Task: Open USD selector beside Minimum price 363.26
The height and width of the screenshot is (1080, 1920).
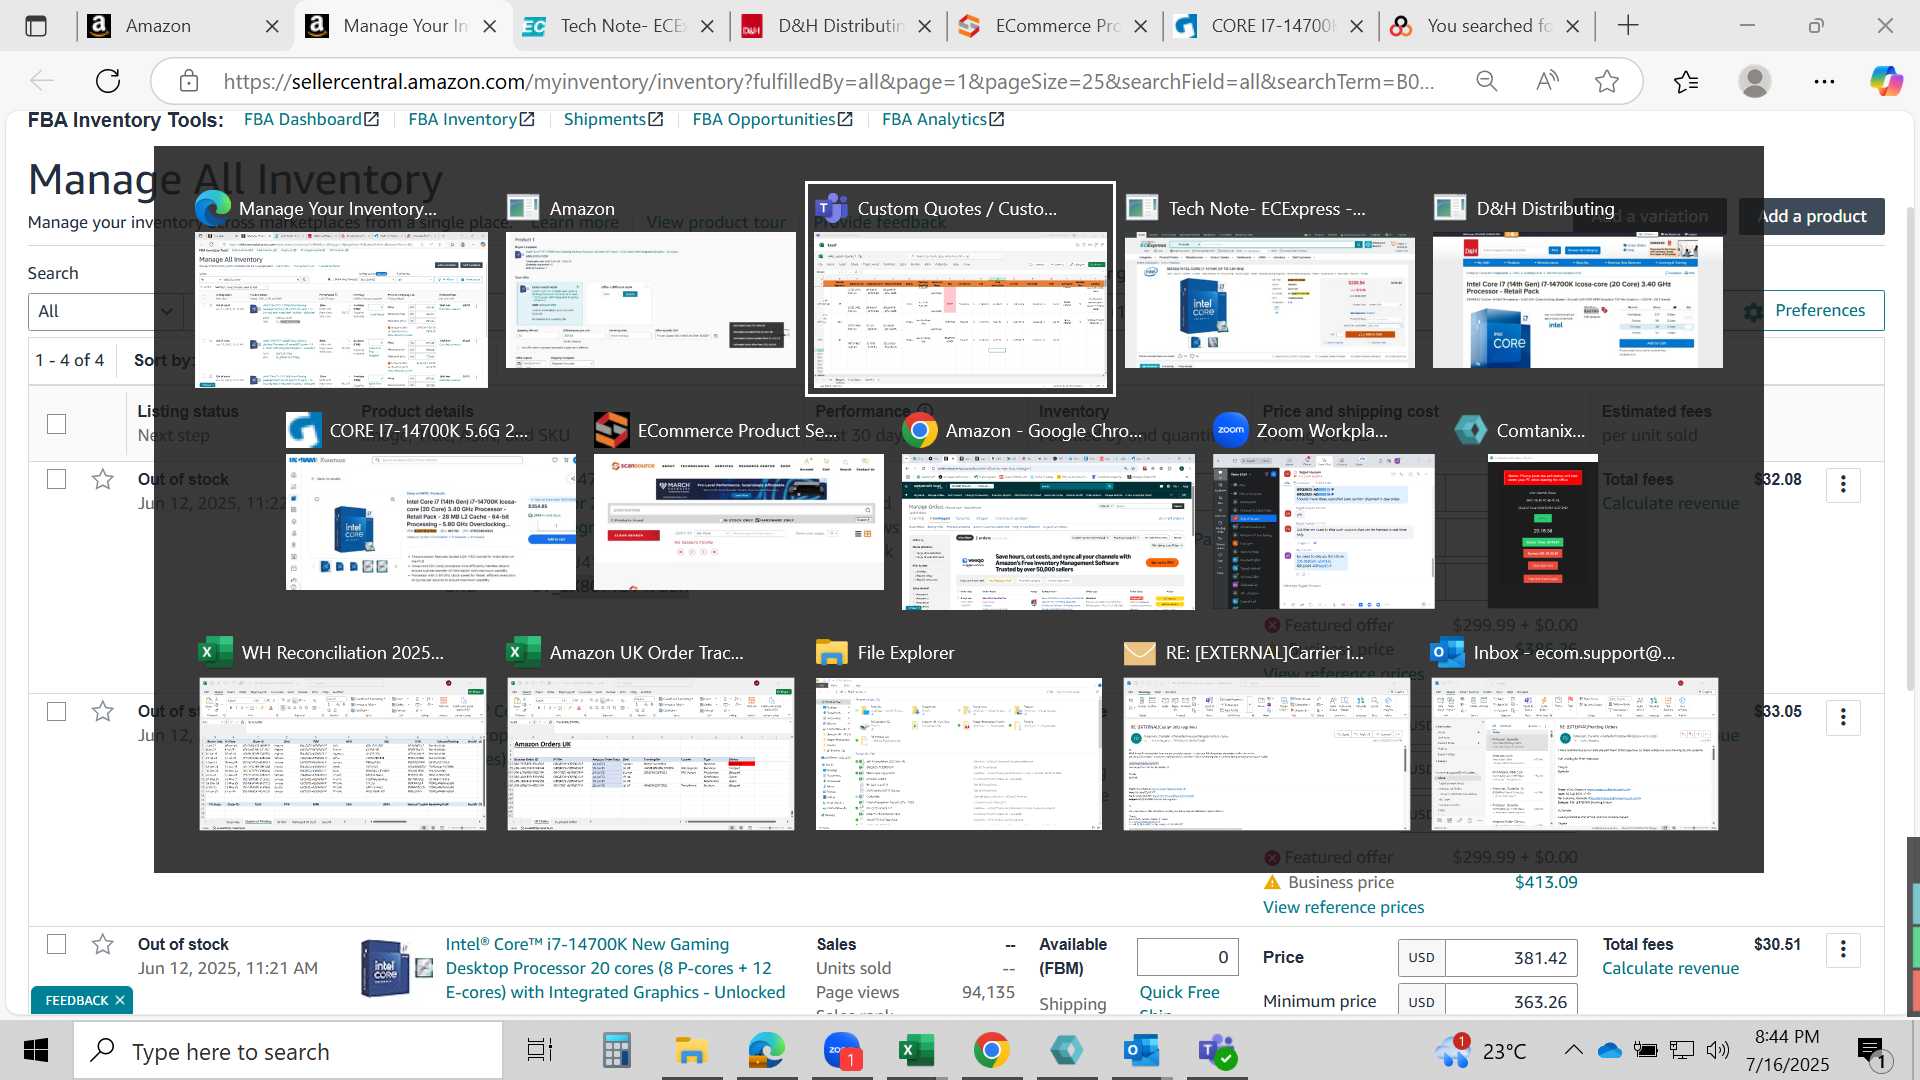Action: 1421,1002
